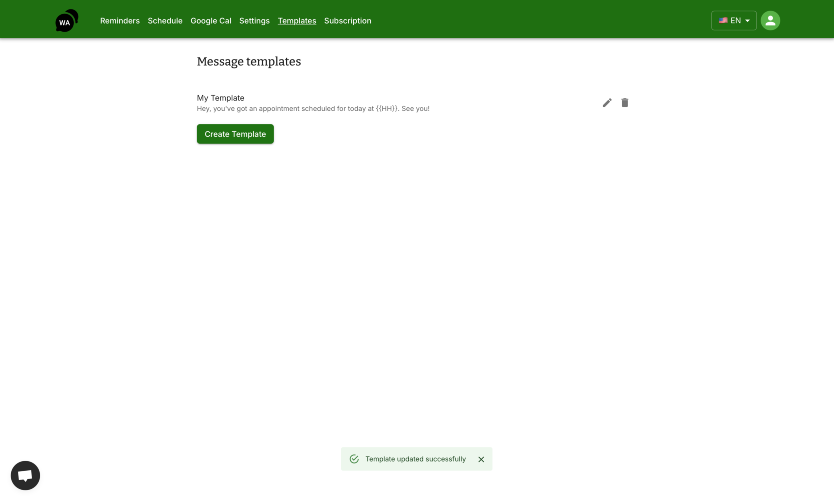Click the WA logo icon
Image resolution: width=834 pixels, height=500 pixels.
click(x=66, y=21)
